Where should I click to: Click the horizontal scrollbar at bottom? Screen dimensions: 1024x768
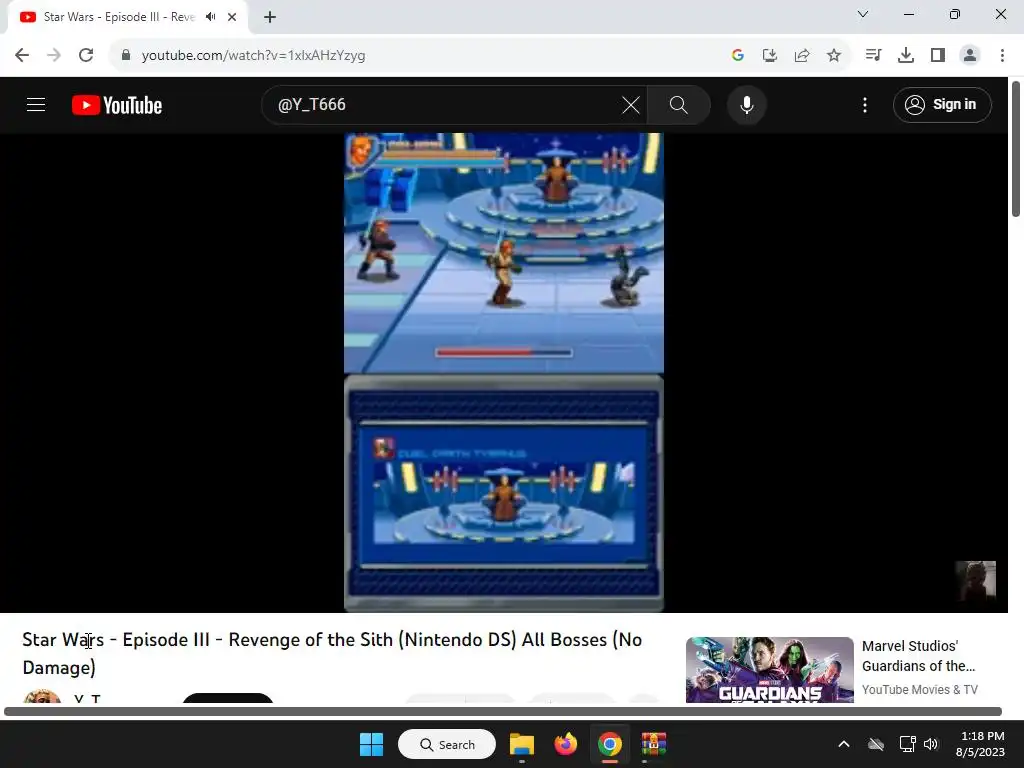coord(503,711)
